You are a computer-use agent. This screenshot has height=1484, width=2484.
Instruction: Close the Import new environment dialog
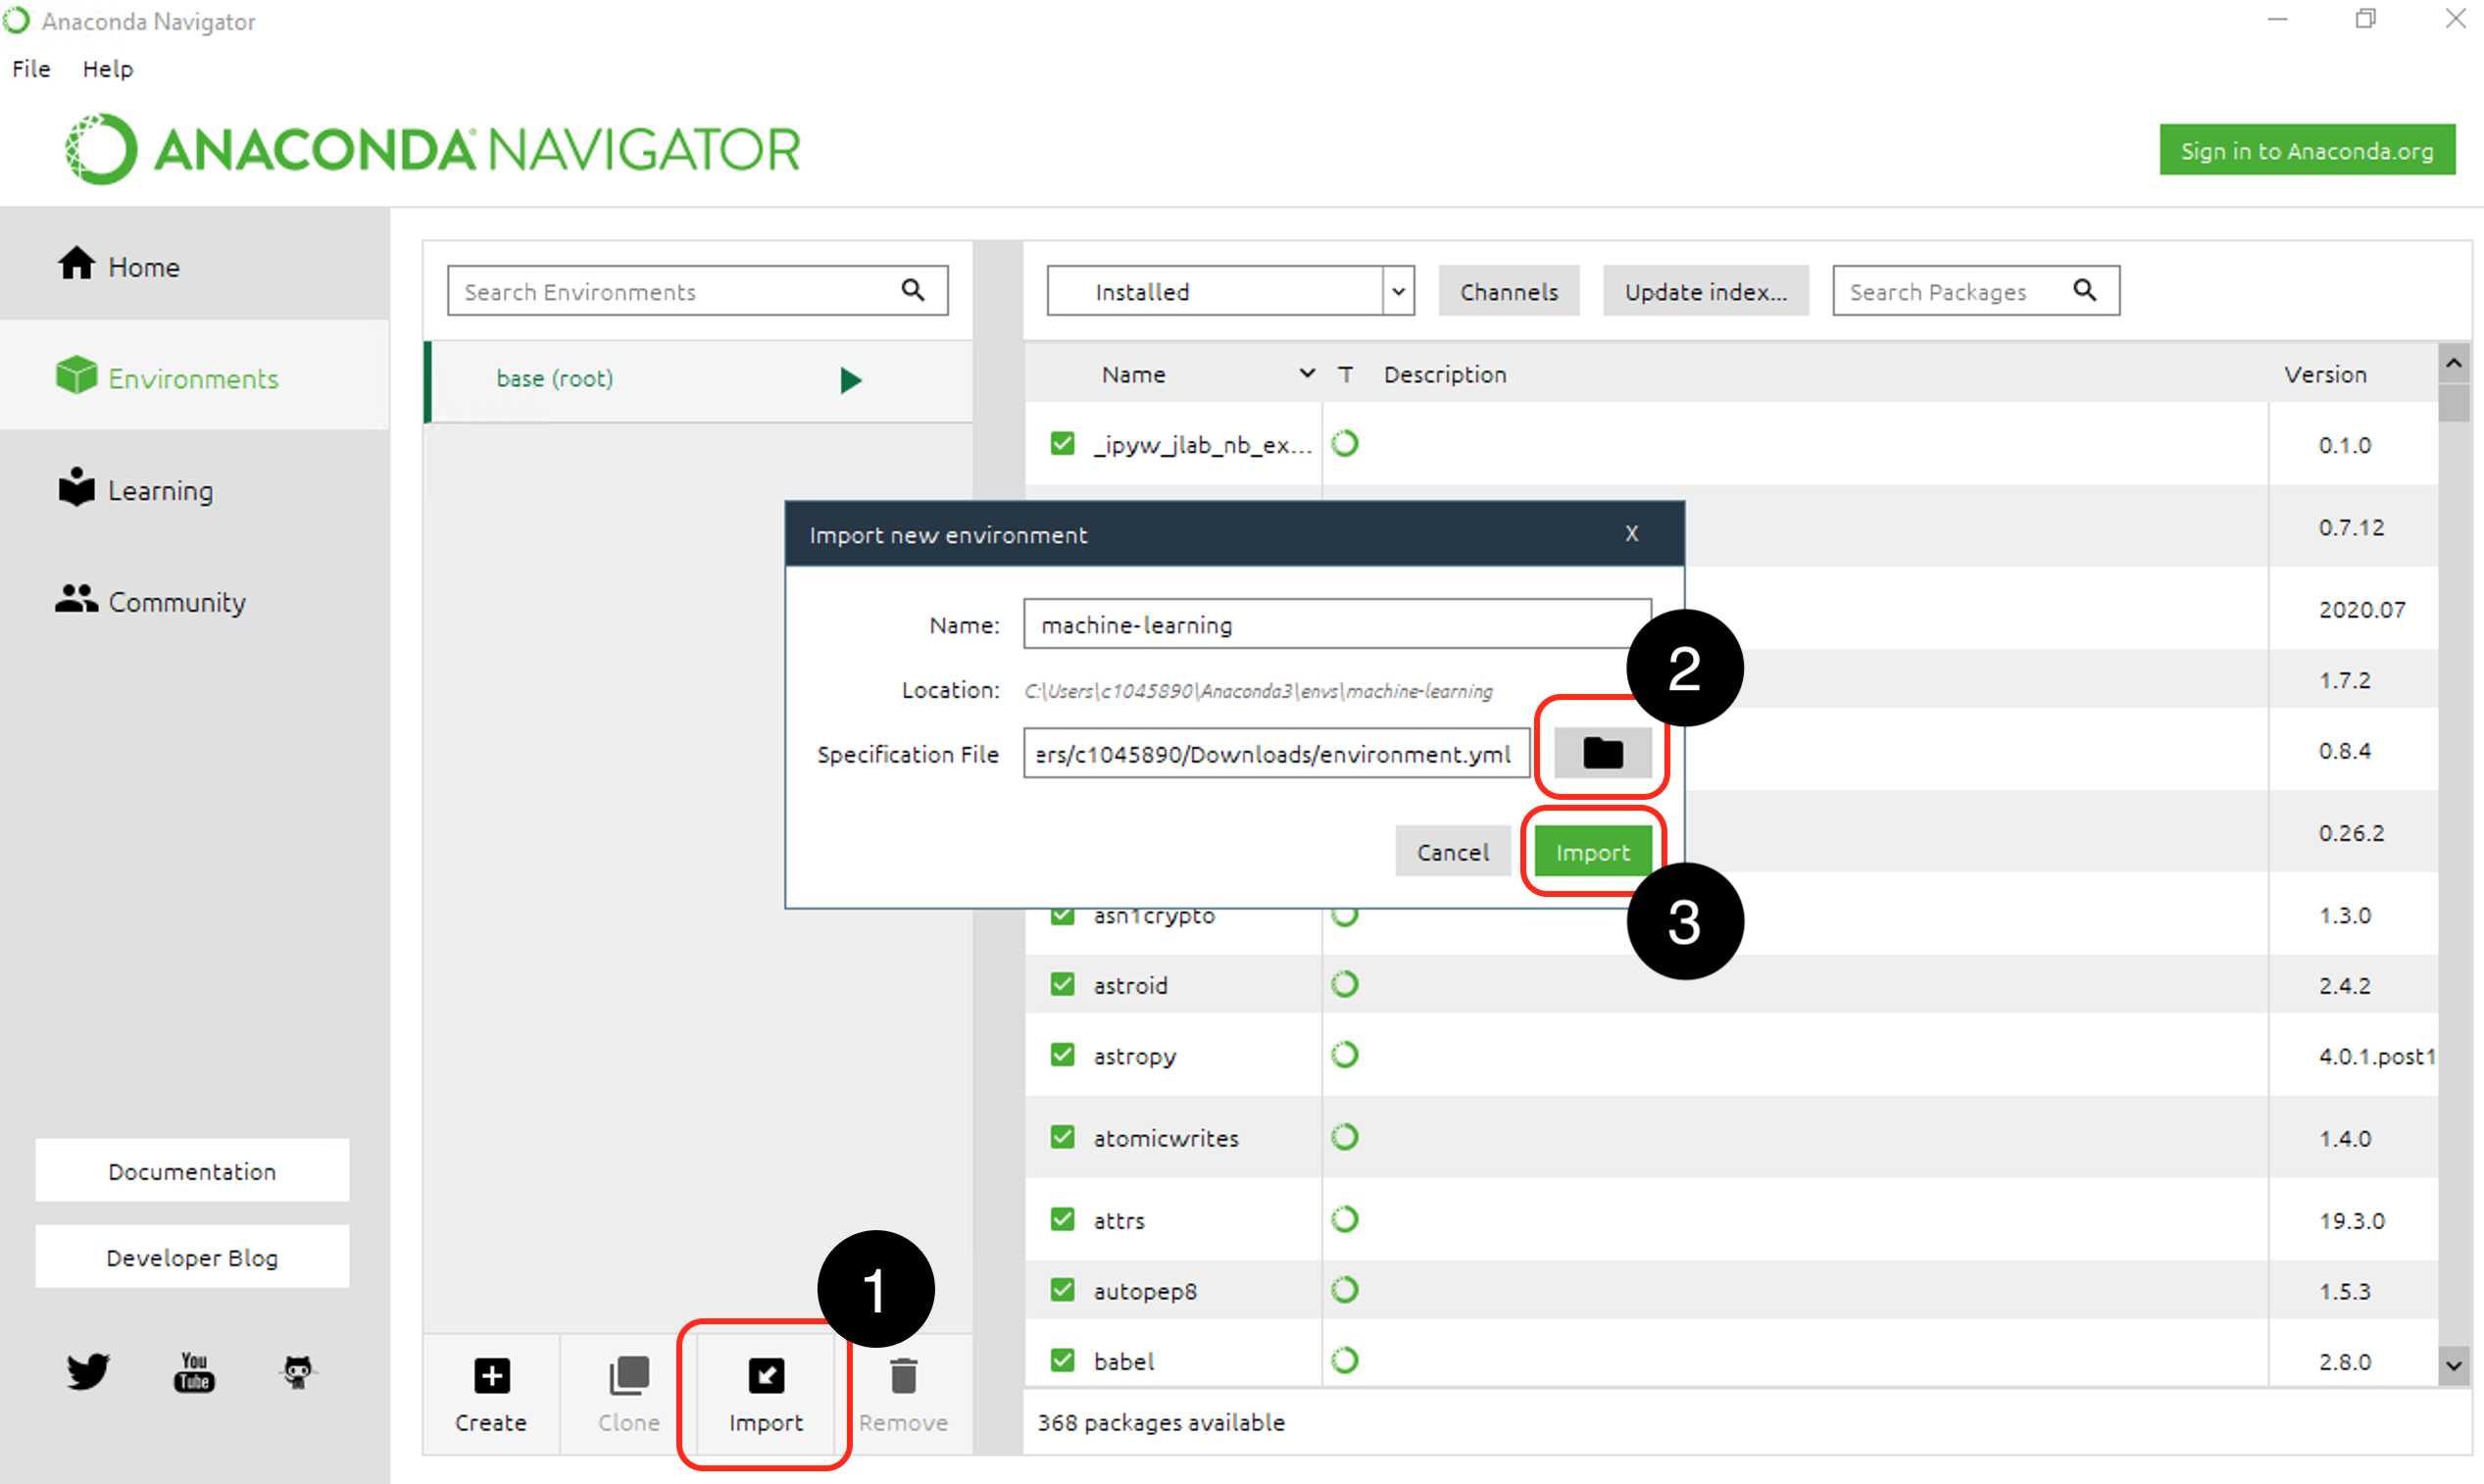coord(1632,534)
